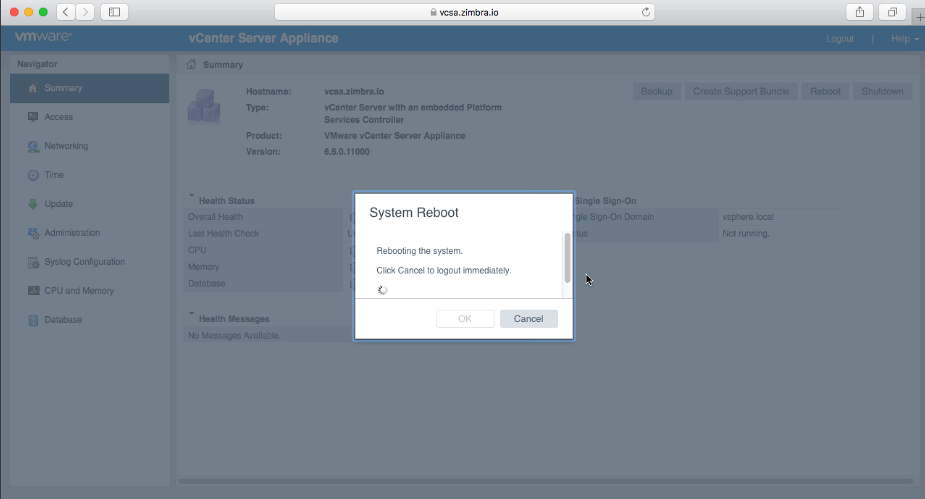Click the Overall Health row label

pos(215,217)
